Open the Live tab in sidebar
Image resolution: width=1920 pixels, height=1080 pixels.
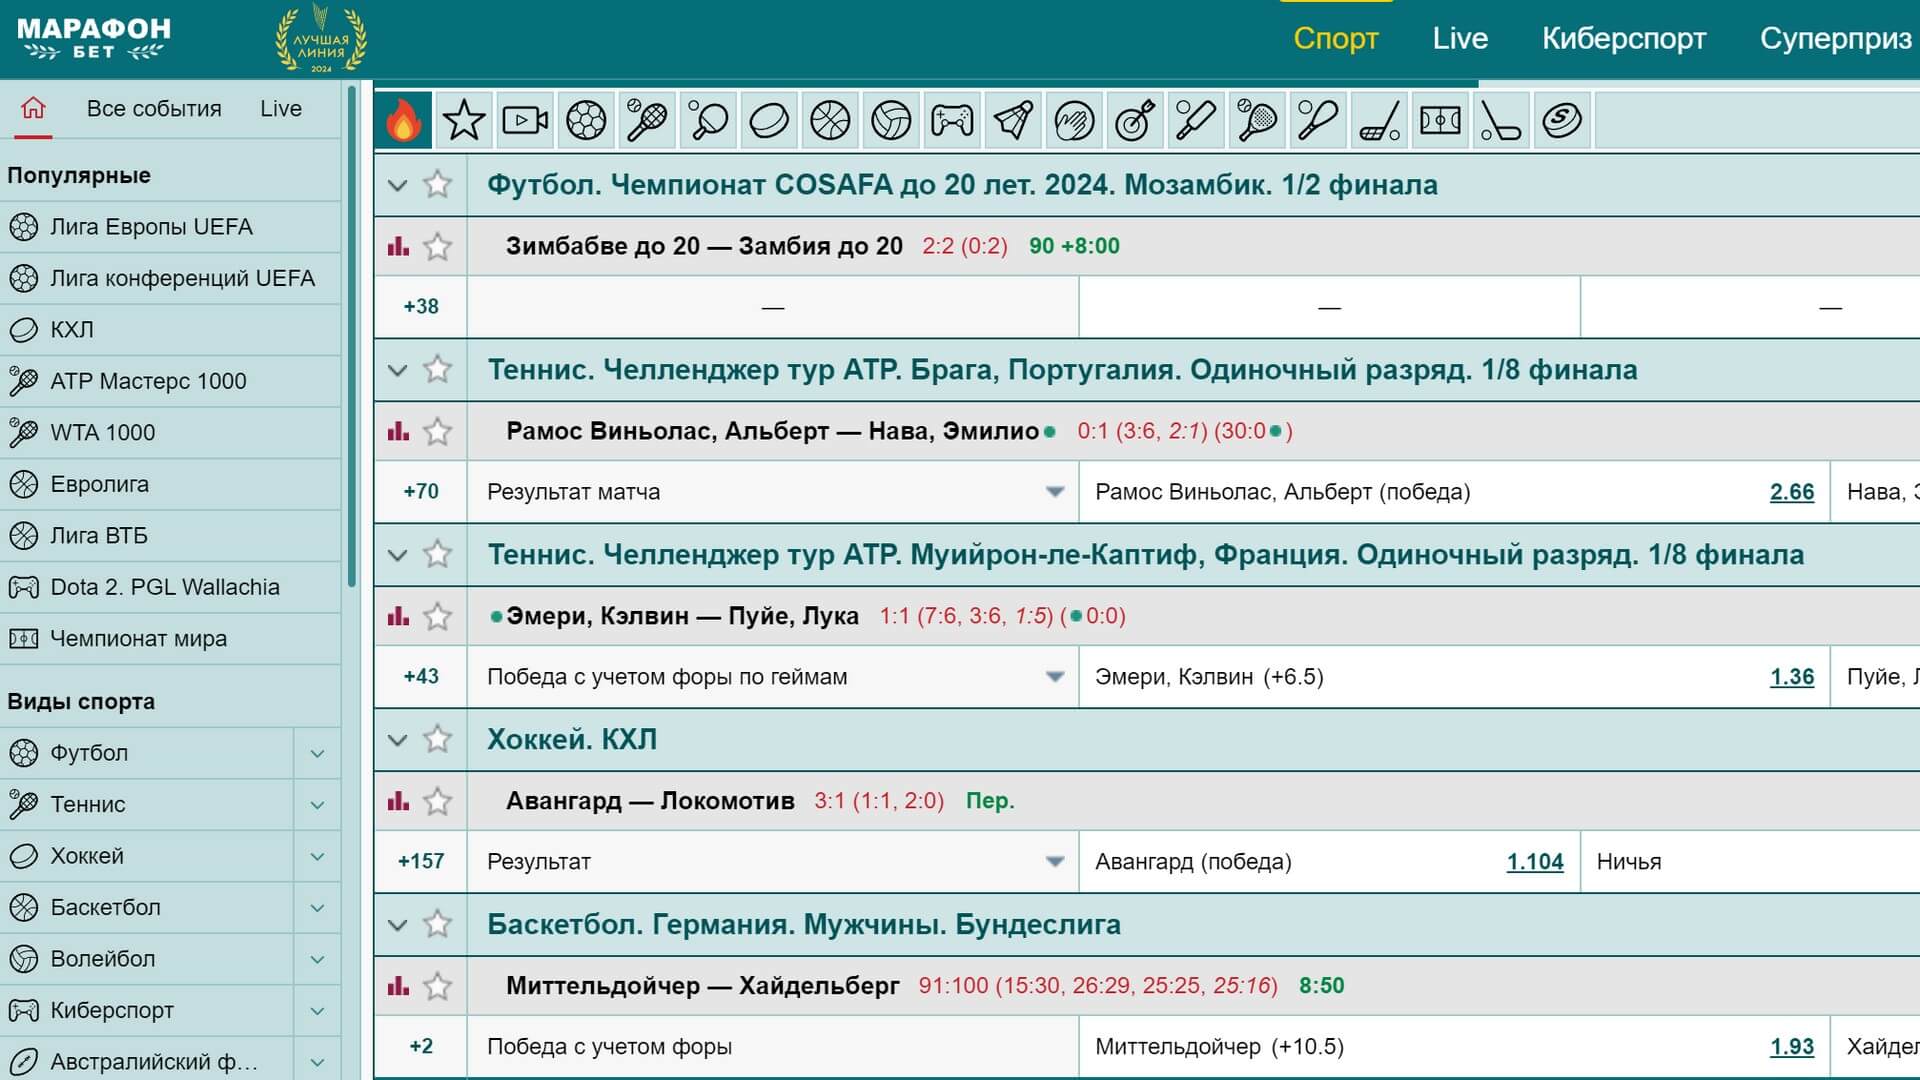(x=280, y=108)
